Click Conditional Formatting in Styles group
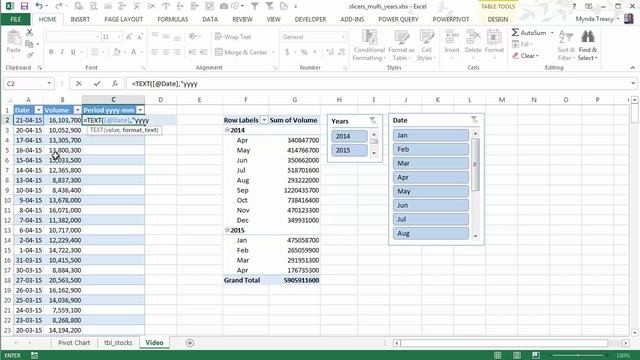The height and width of the screenshot is (360, 640). coord(369,46)
